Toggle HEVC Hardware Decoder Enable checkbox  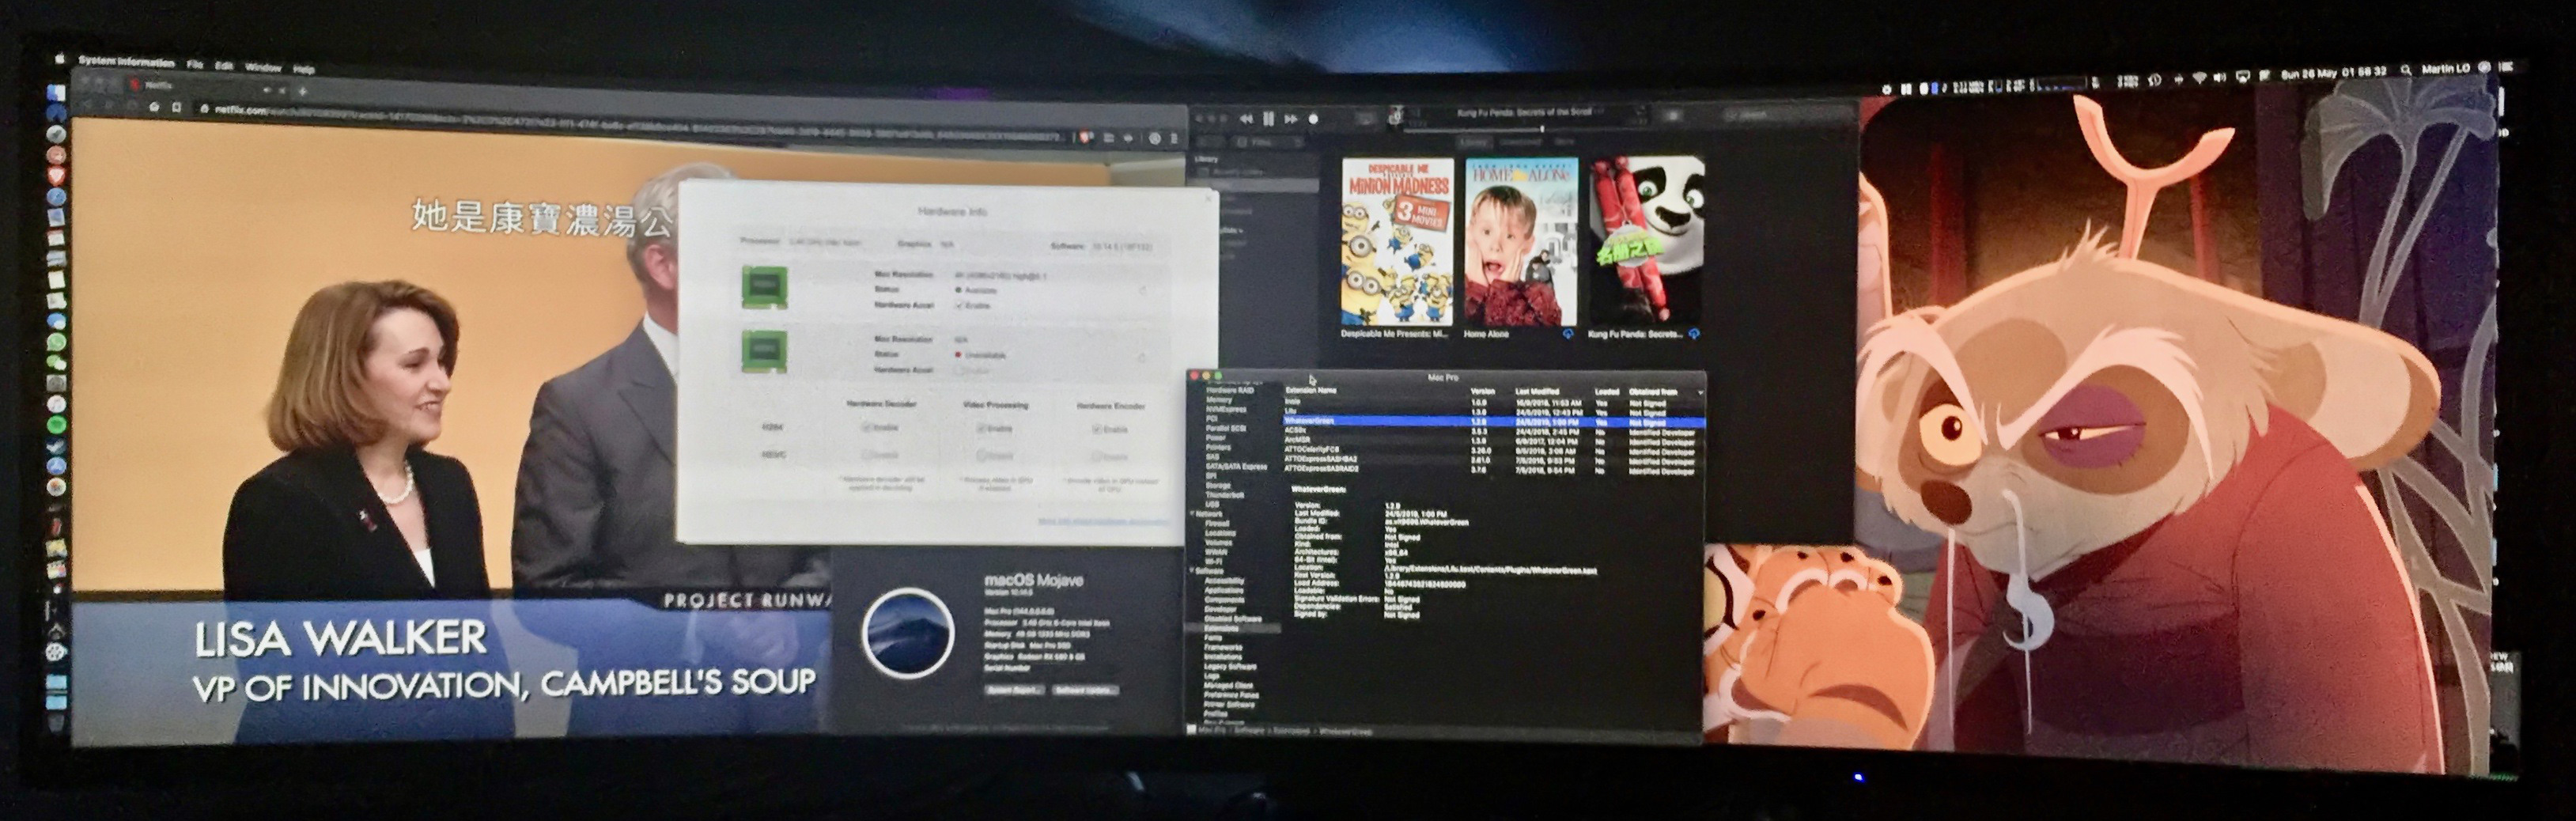point(866,454)
